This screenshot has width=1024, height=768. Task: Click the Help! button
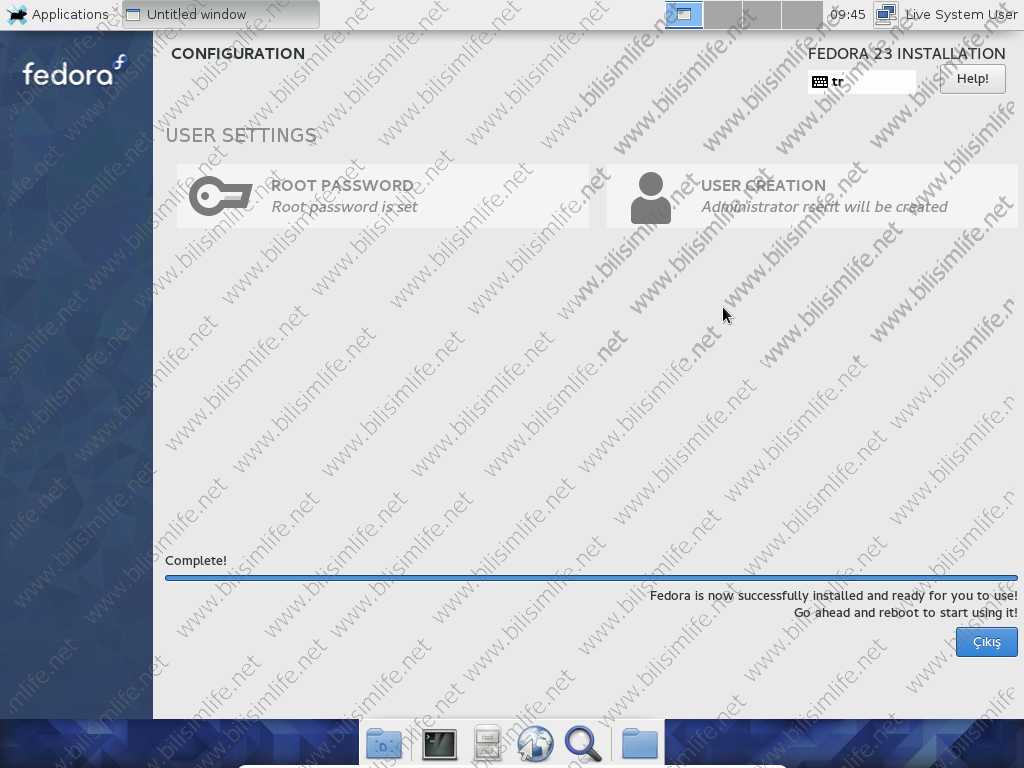pyautogui.click(x=972, y=79)
